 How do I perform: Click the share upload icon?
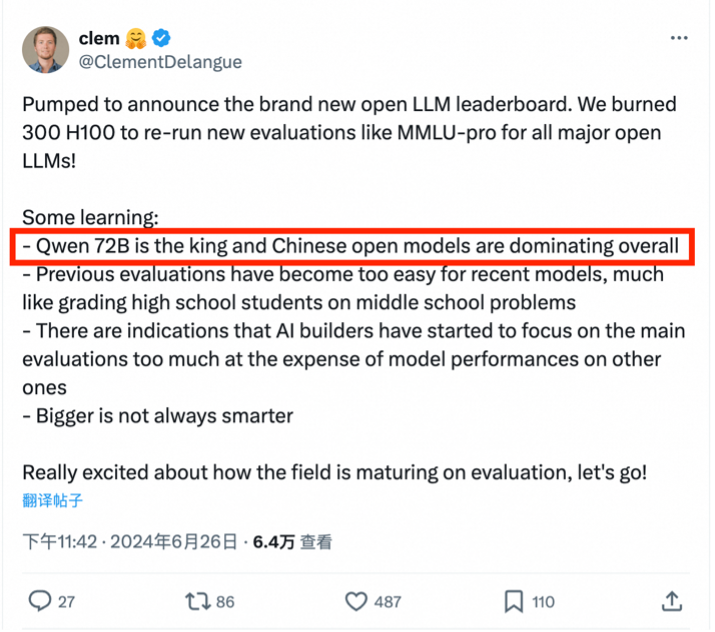click(x=672, y=600)
